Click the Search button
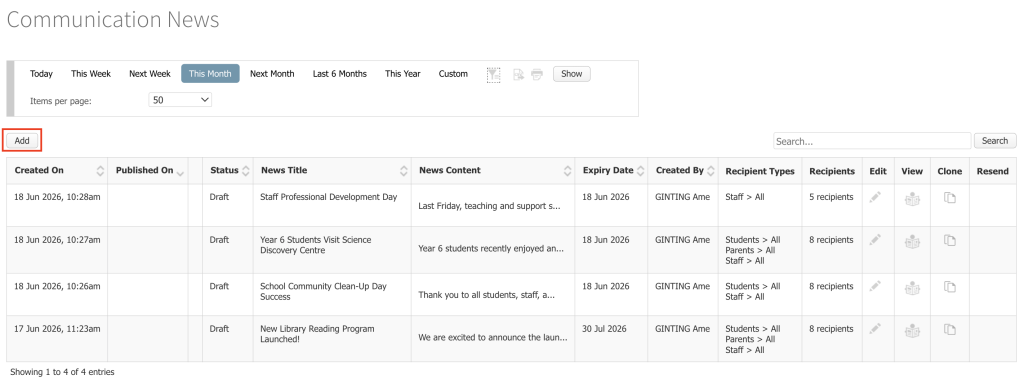This screenshot has height=384, width=1024. [x=995, y=140]
